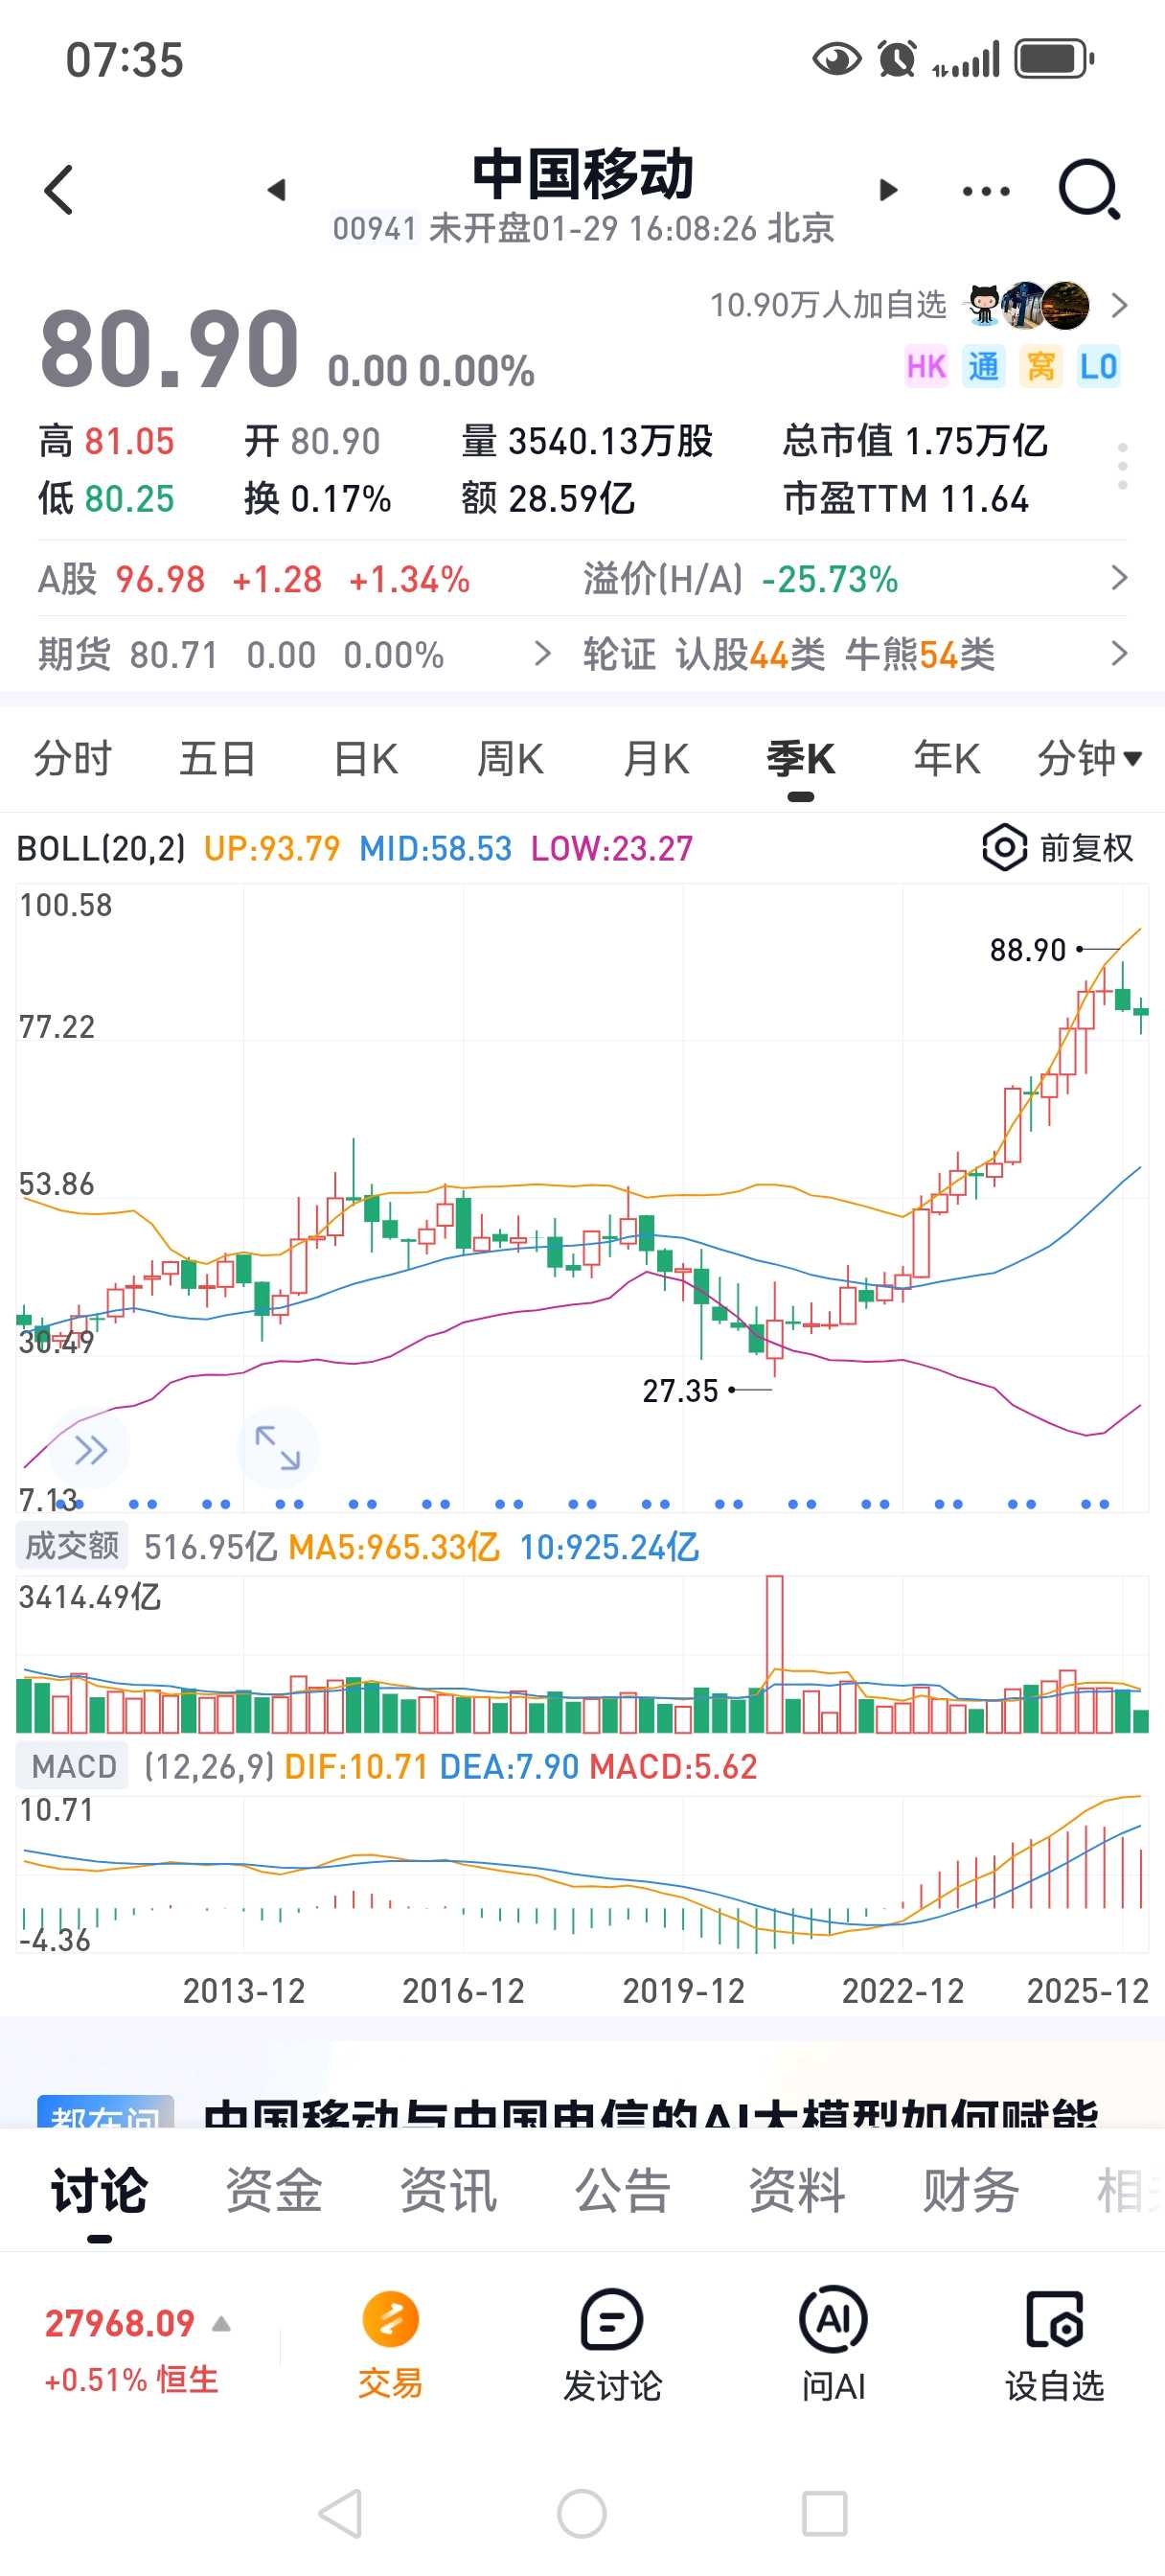Open the 资讯 news tab
The width and height of the screenshot is (1165, 2576).
coord(448,2190)
